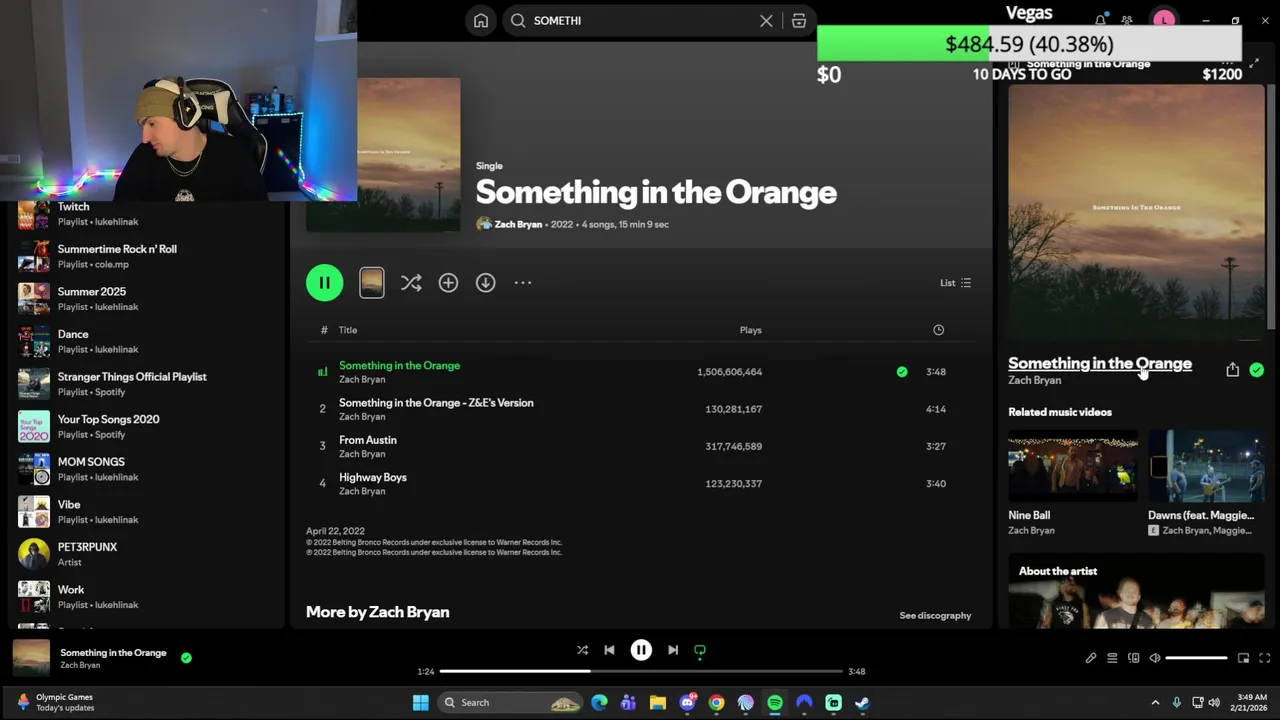Open Work playlist in sidebar
Viewport: 1280px width, 720px height.
[145, 597]
